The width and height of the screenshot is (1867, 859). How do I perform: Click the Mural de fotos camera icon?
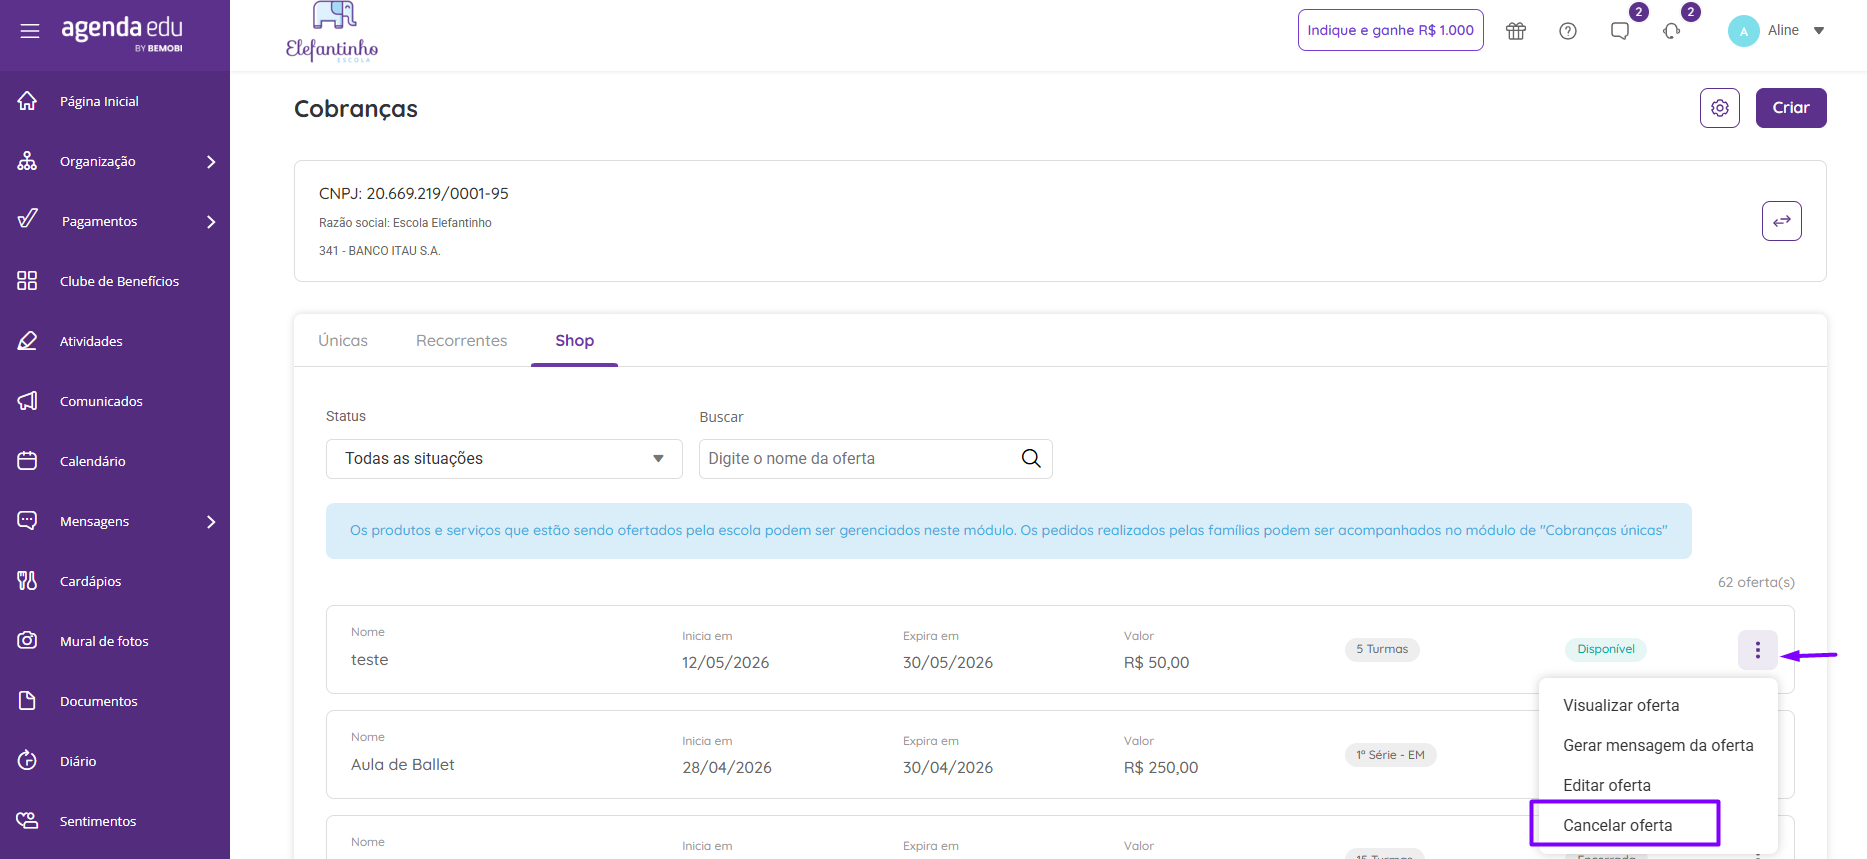[x=27, y=641]
